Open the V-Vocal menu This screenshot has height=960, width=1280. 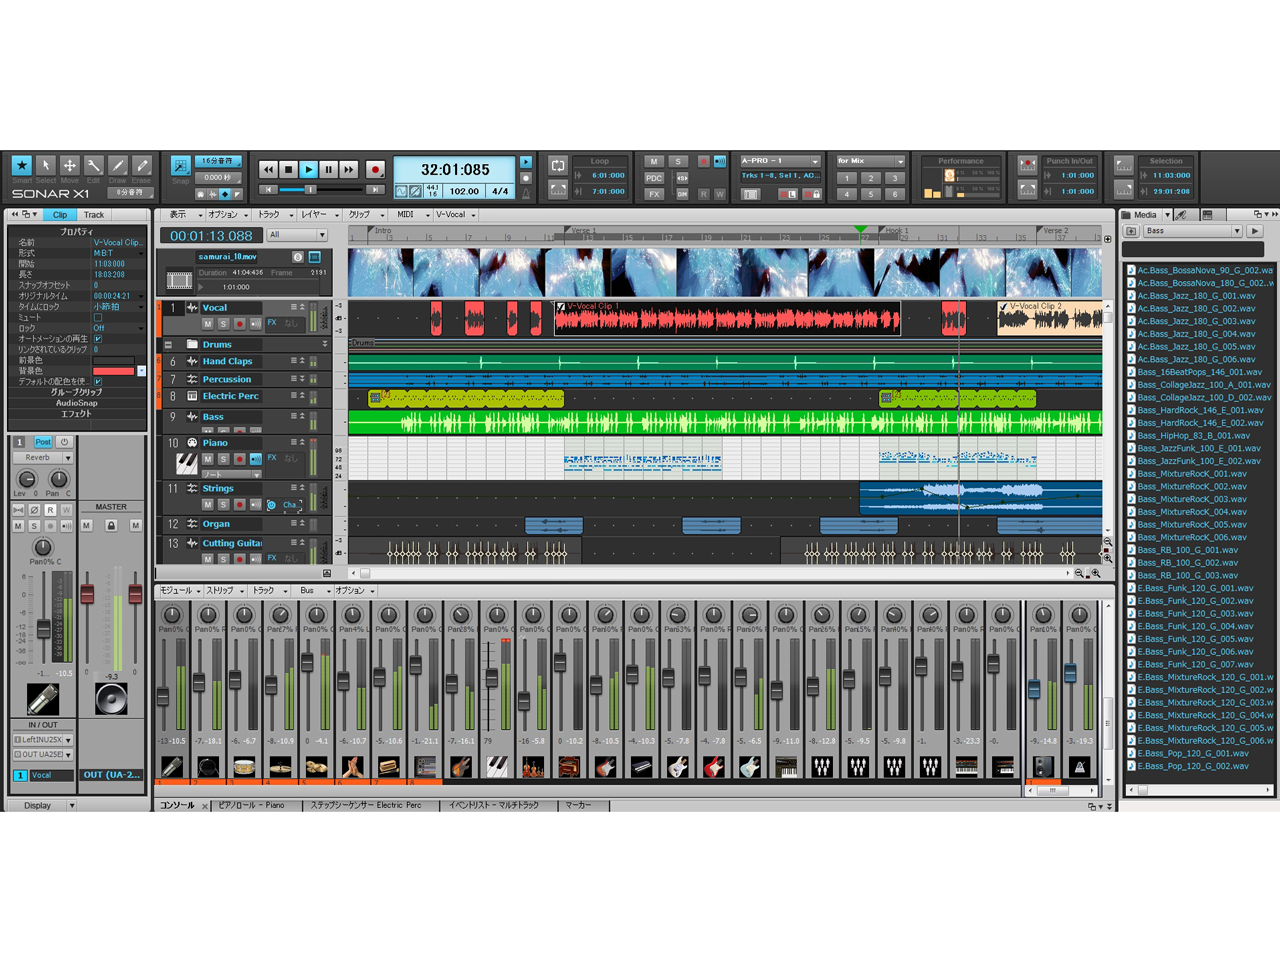click(453, 214)
